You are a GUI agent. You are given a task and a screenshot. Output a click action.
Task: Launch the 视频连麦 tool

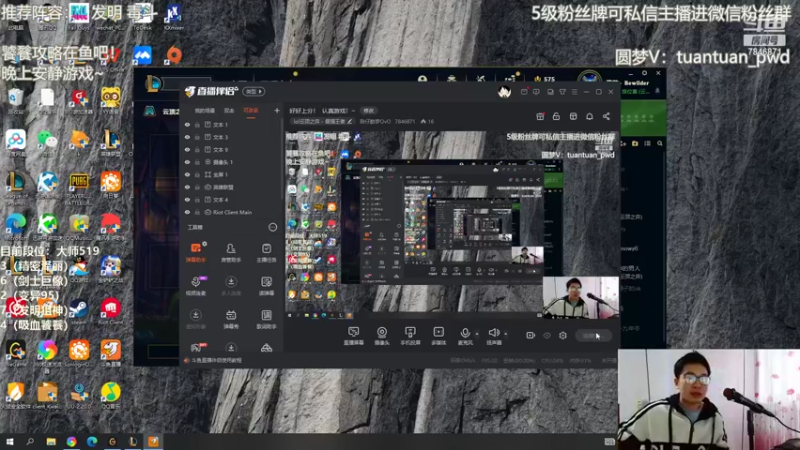195,286
